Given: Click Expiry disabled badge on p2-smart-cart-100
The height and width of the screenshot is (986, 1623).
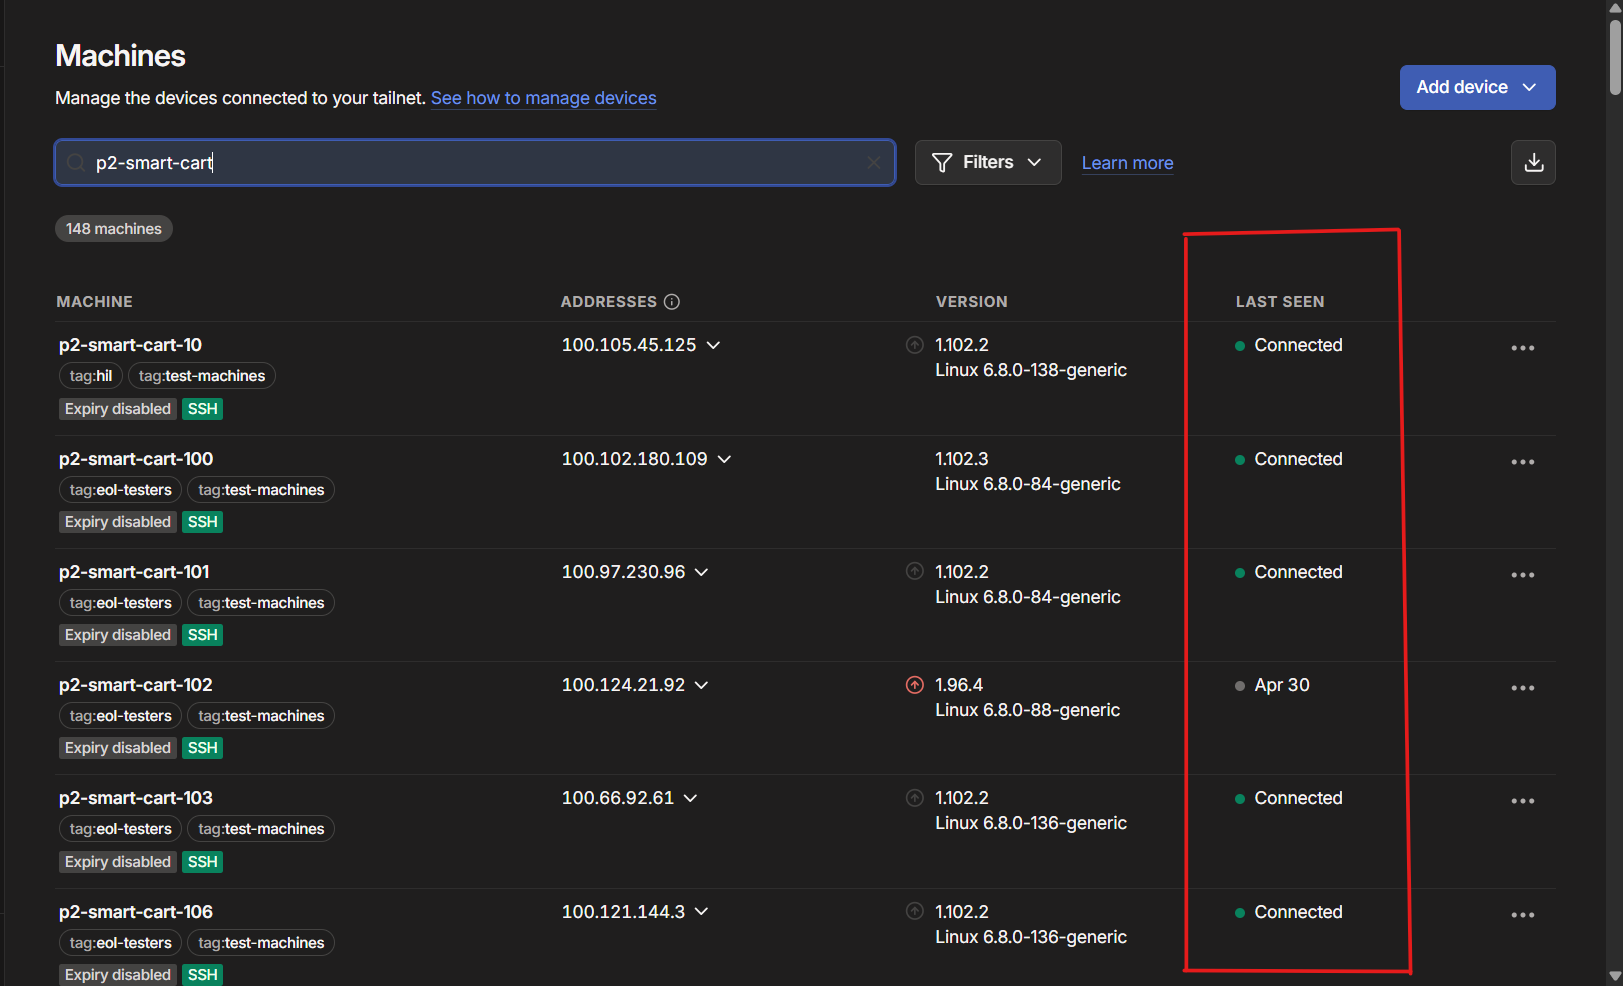Looking at the screenshot, I should point(118,522).
